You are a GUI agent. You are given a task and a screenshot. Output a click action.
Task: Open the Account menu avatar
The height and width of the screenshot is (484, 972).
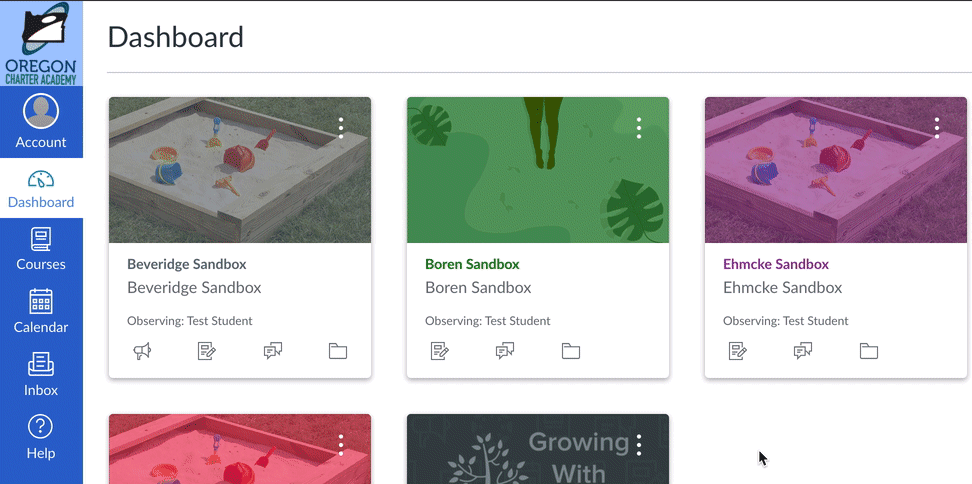tap(41, 112)
